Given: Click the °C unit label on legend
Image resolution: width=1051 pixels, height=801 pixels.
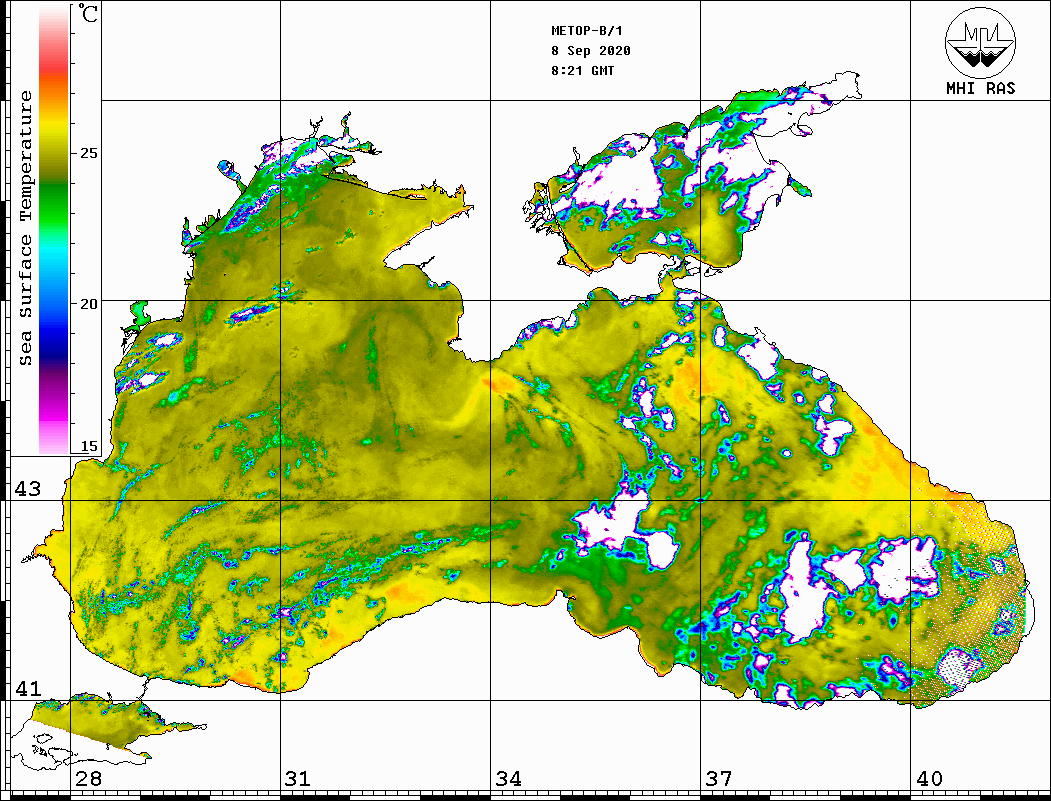Looking at the screenshot, I should pos(88,13).
